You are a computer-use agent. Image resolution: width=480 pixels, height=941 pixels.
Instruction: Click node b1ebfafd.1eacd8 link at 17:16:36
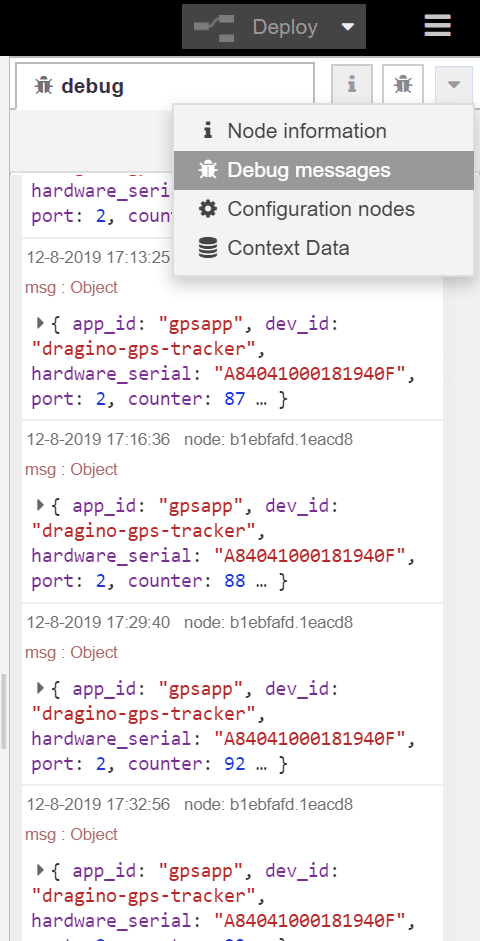tap(268, 440)
